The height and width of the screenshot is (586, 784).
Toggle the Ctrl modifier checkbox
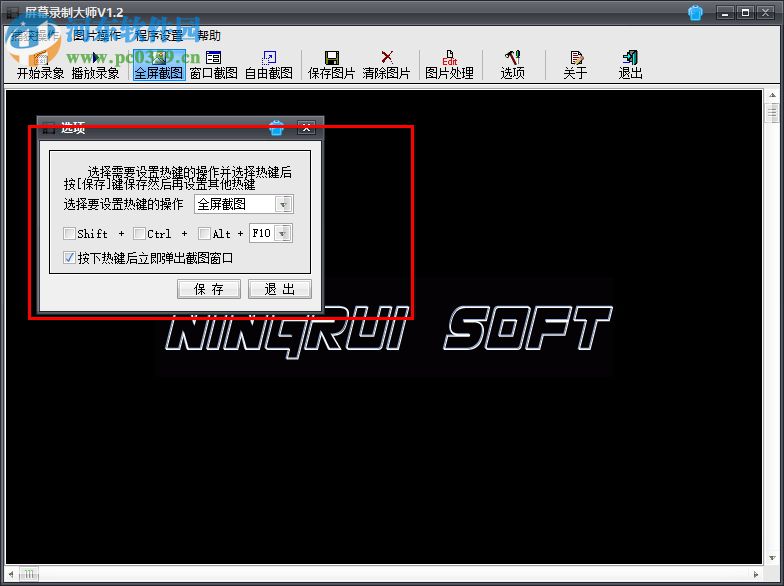(x=140, y=234)
